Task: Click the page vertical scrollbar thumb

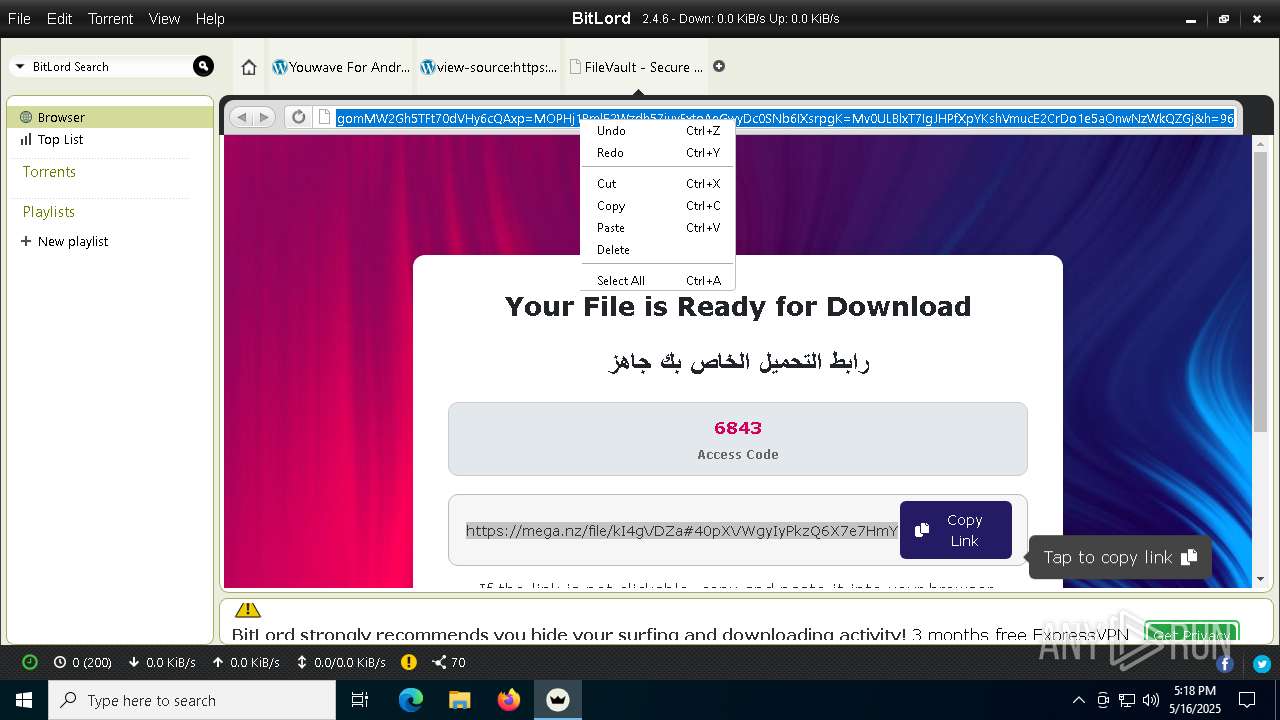Action: pos(1260,292)
